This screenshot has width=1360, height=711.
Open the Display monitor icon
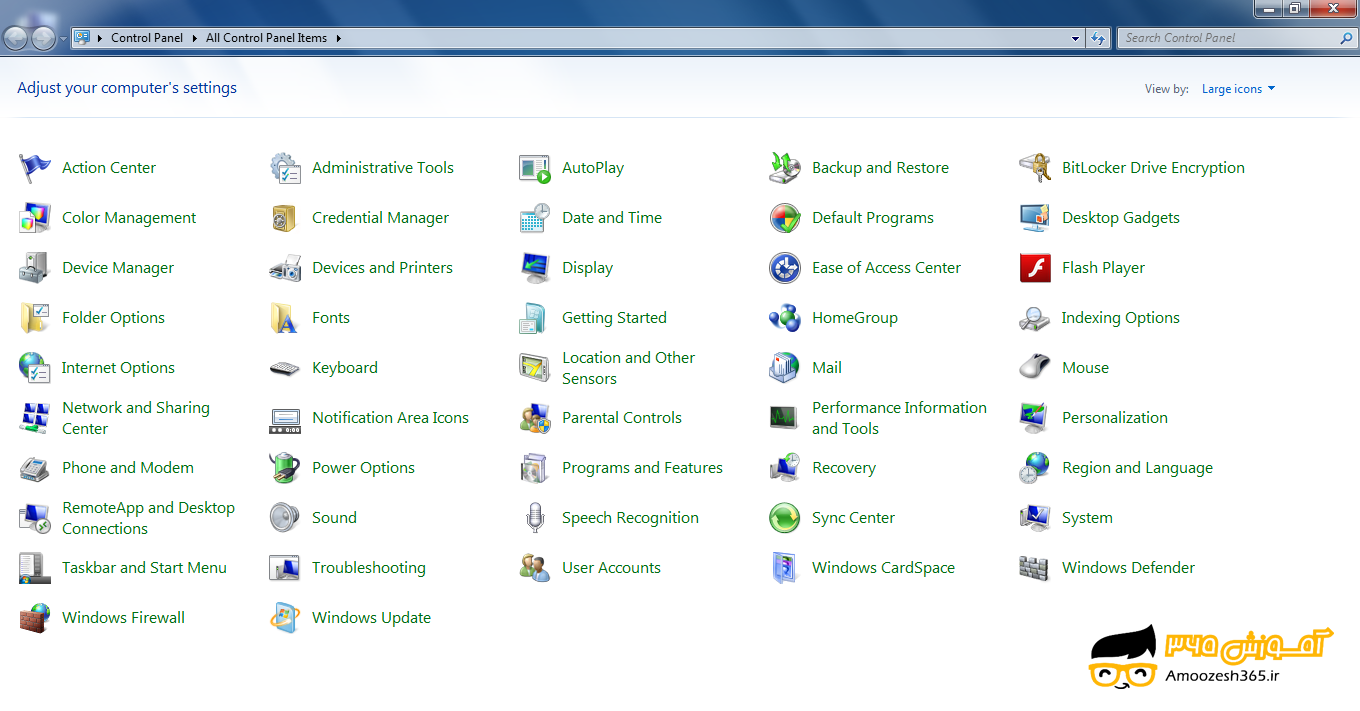[x=535, y=268]
